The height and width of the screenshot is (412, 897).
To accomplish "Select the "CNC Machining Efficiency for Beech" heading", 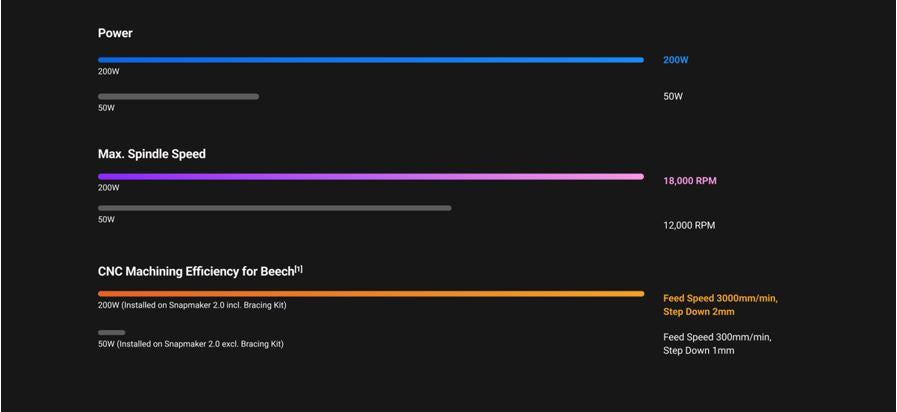I will click(x=195, y=271).
